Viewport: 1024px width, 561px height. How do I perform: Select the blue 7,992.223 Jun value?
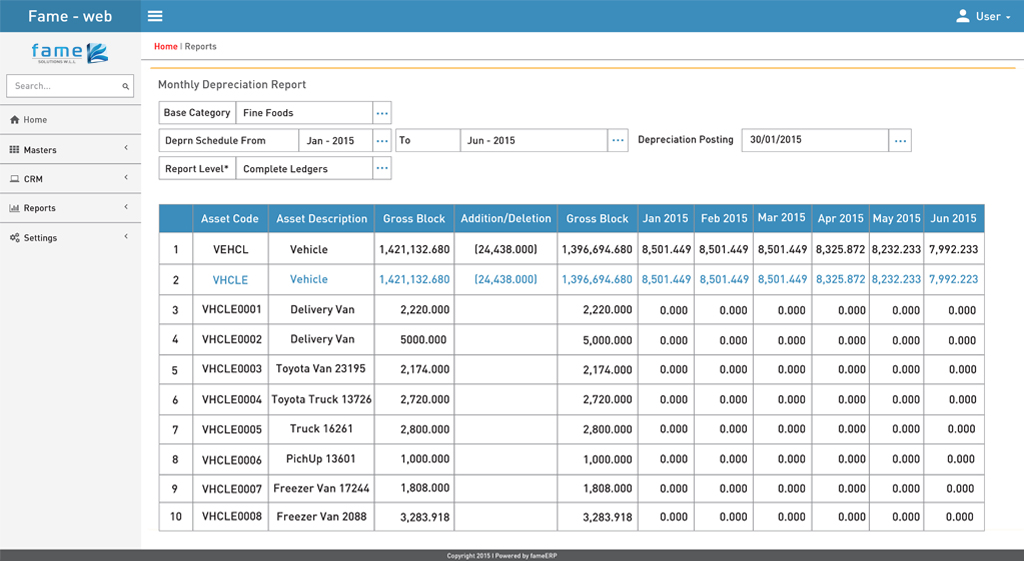pos(953,280)
